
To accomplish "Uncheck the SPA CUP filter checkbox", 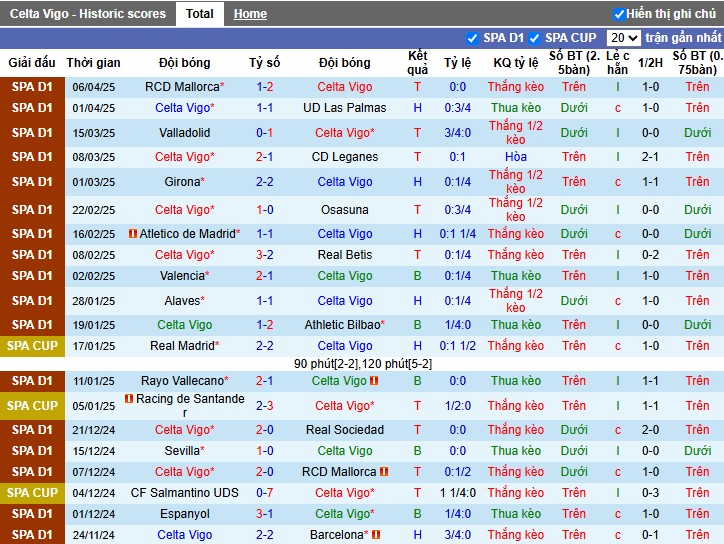I will tap(534, 38).
